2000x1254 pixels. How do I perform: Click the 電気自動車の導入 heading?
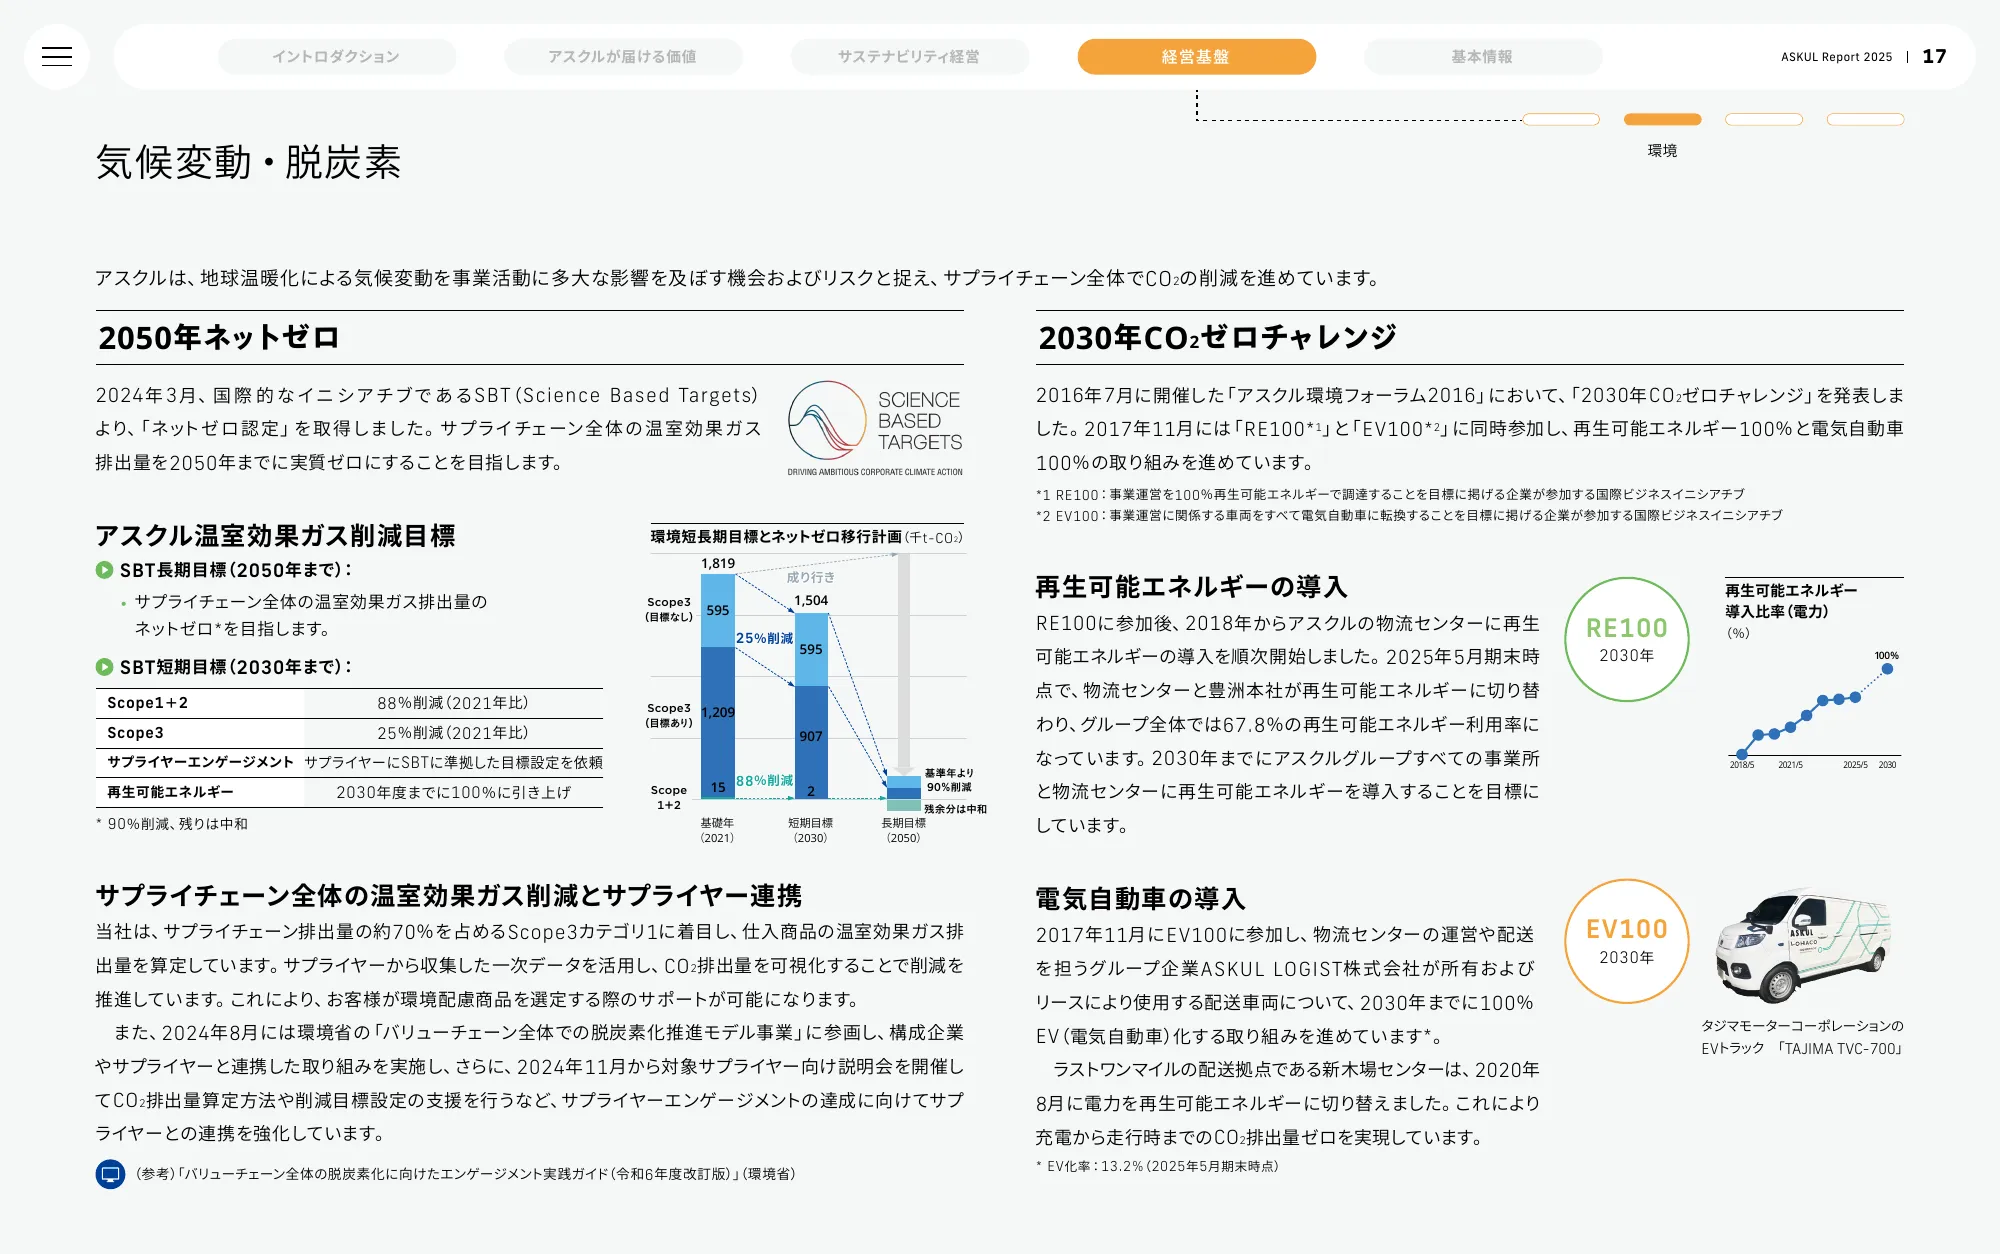(x=1140, y=899)
